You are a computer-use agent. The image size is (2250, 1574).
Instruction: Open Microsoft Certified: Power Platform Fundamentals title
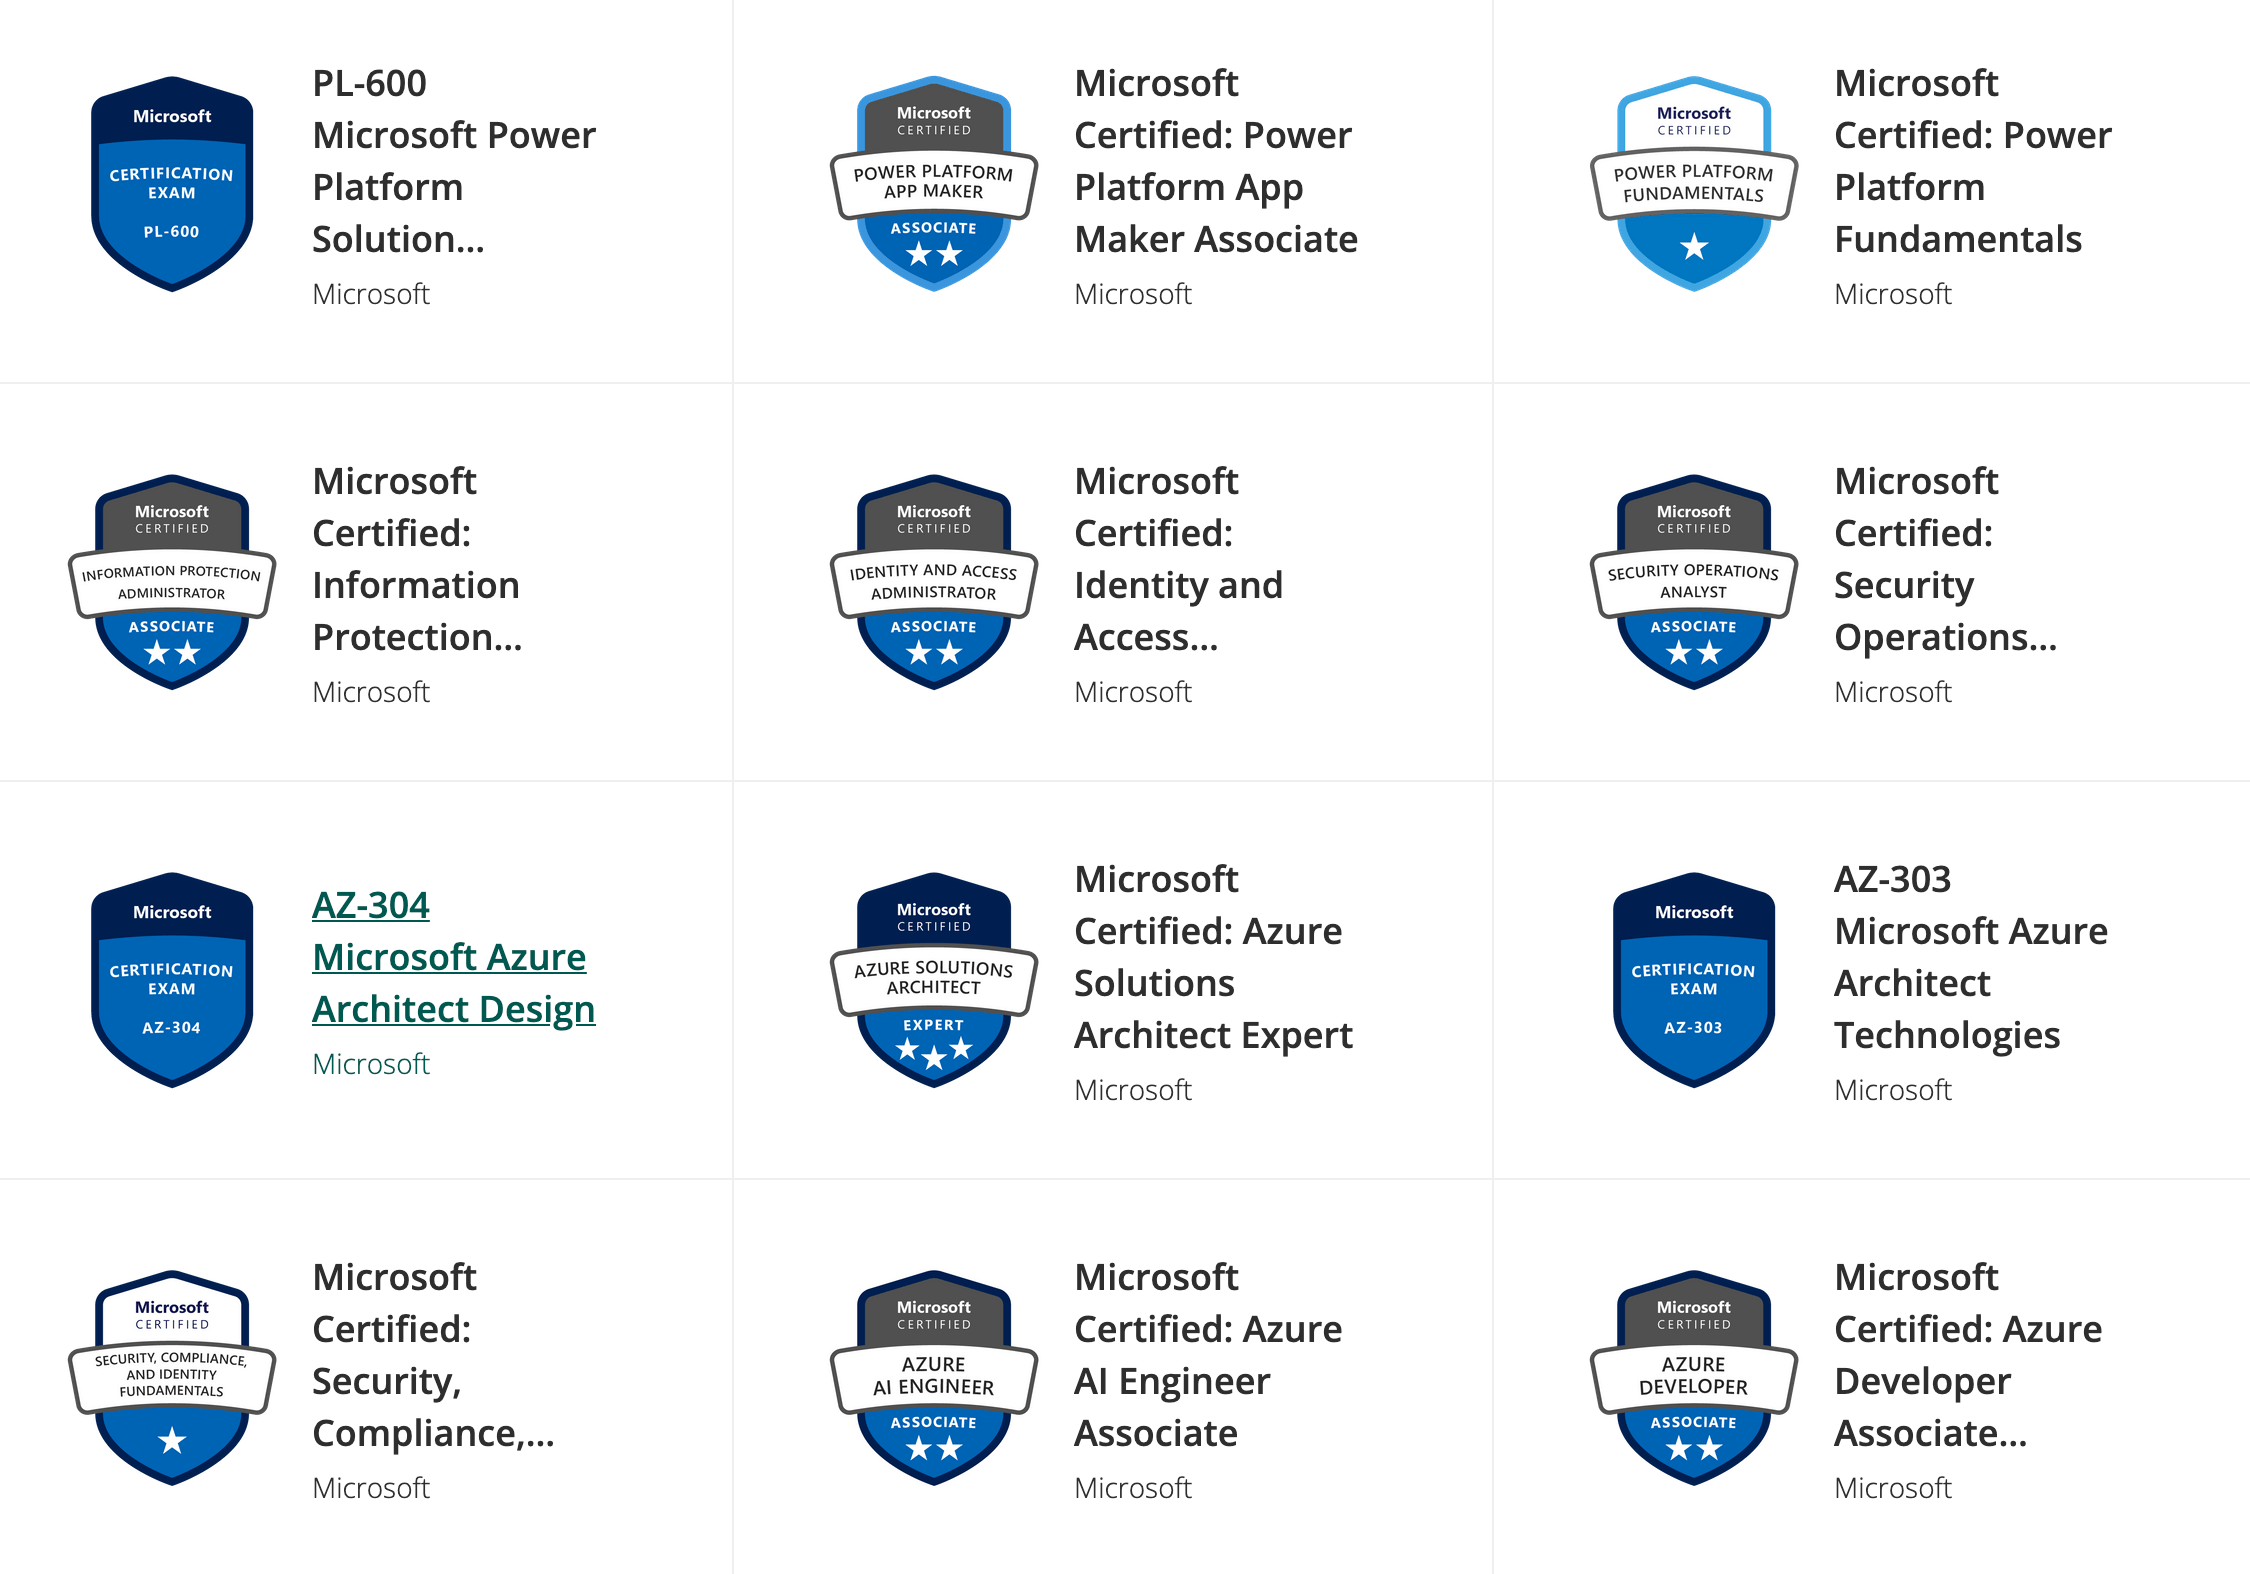point(1973,161)
